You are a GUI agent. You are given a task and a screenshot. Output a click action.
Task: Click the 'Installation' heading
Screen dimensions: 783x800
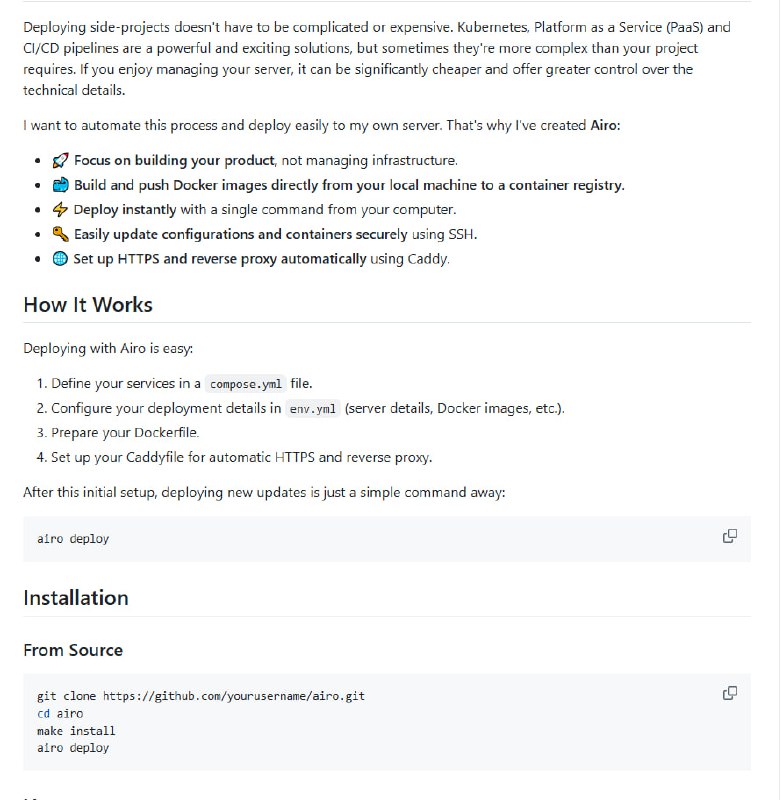76,598
